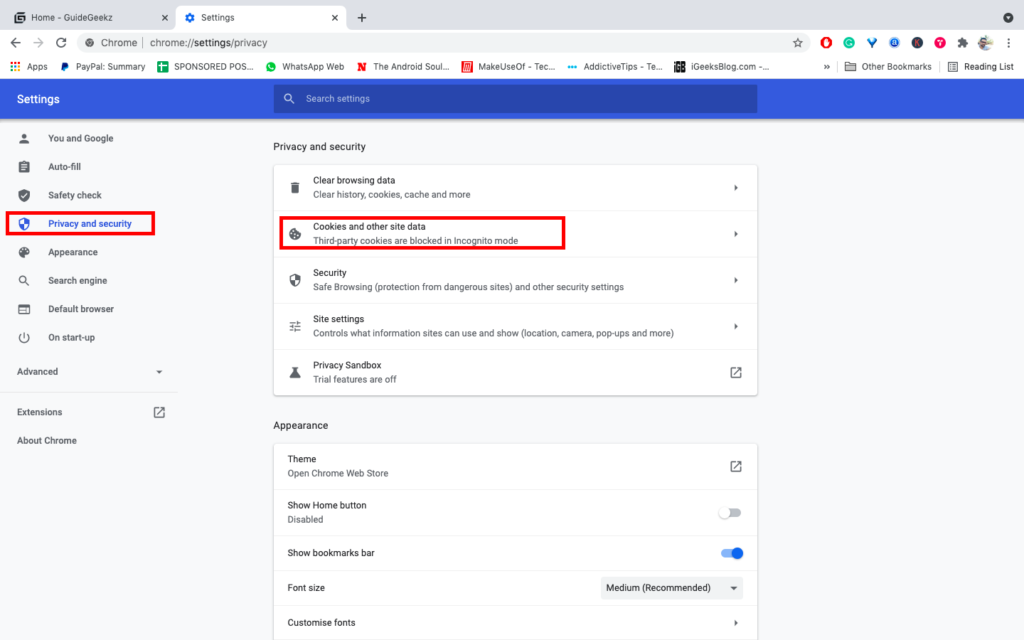Click the Theme row text
This screenshot has width=1024, height=640.
pyautogui.click(x=338, y=466)
